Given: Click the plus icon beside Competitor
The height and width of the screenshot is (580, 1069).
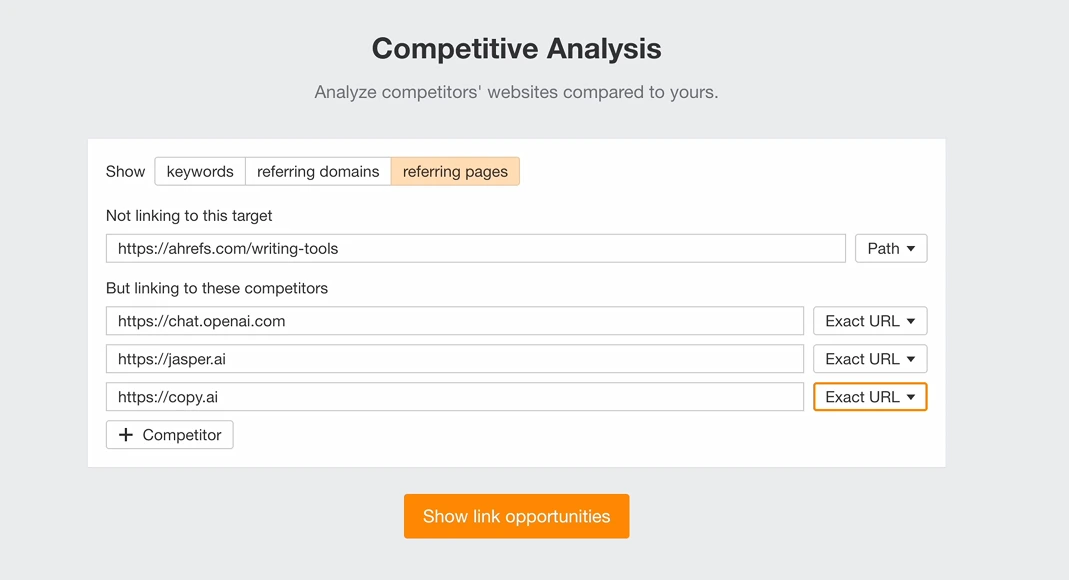Looking at the screenshot, I should pos(126,435).
